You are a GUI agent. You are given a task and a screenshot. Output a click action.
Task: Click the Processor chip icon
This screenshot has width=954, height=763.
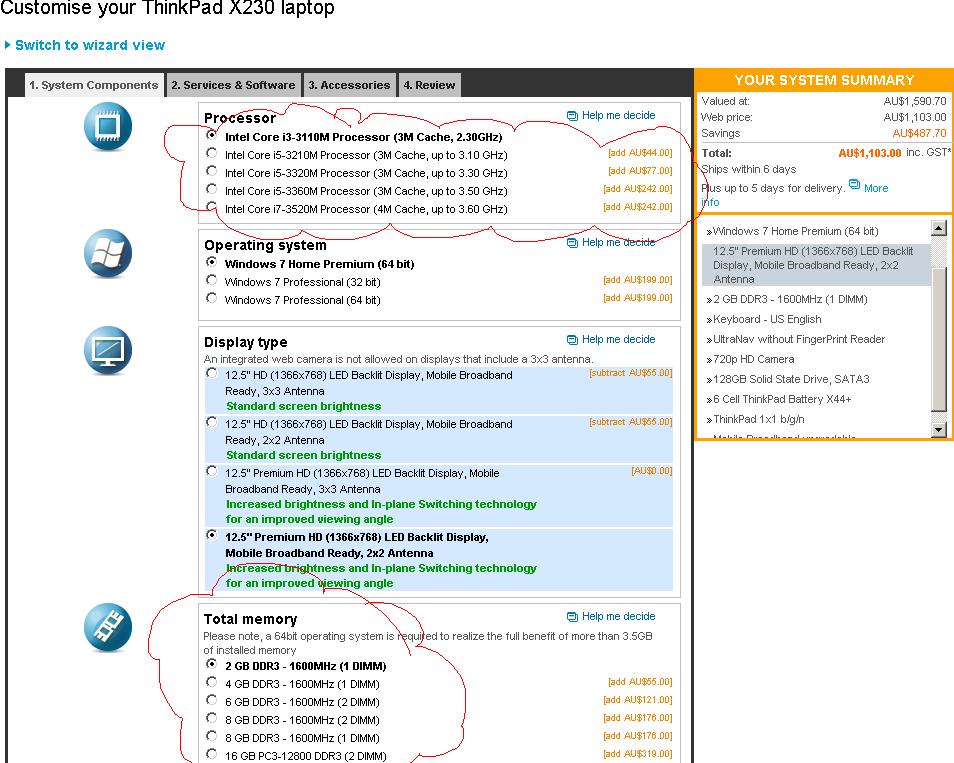[108, 127]
